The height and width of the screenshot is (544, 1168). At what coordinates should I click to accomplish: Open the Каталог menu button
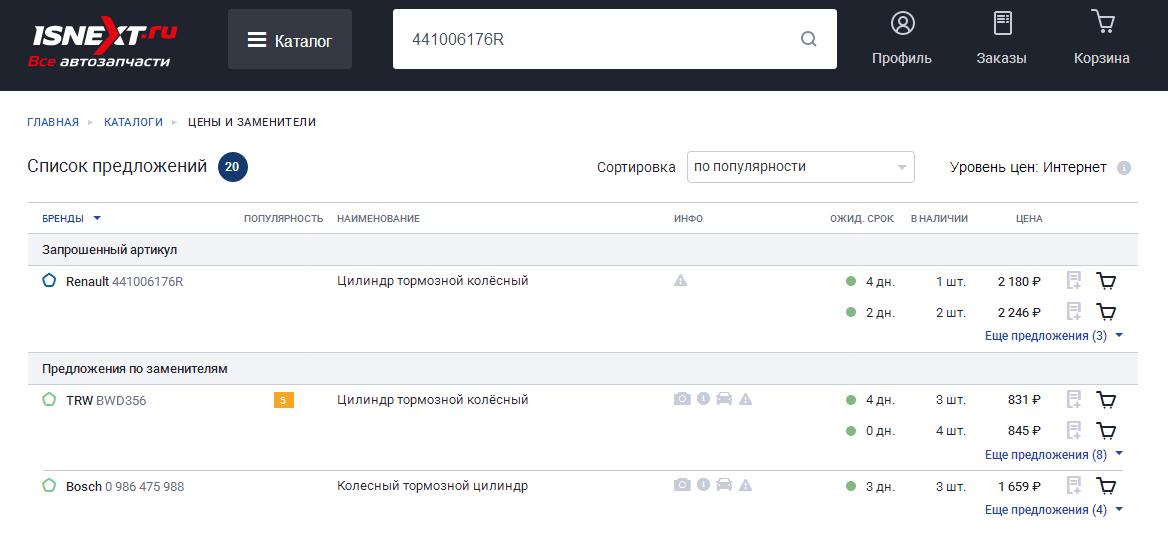(290, 39)
